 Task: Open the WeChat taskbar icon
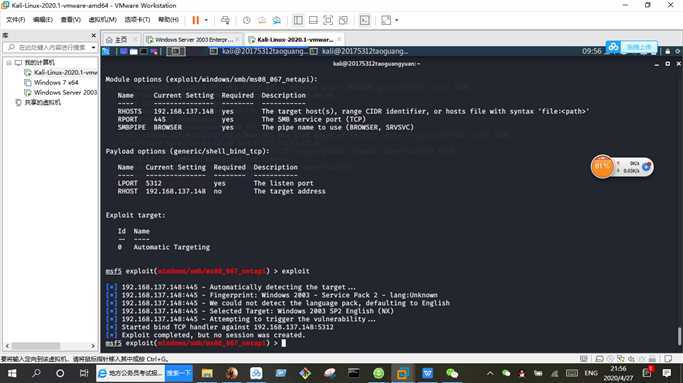pyautogui.click(x=452, y=373)
